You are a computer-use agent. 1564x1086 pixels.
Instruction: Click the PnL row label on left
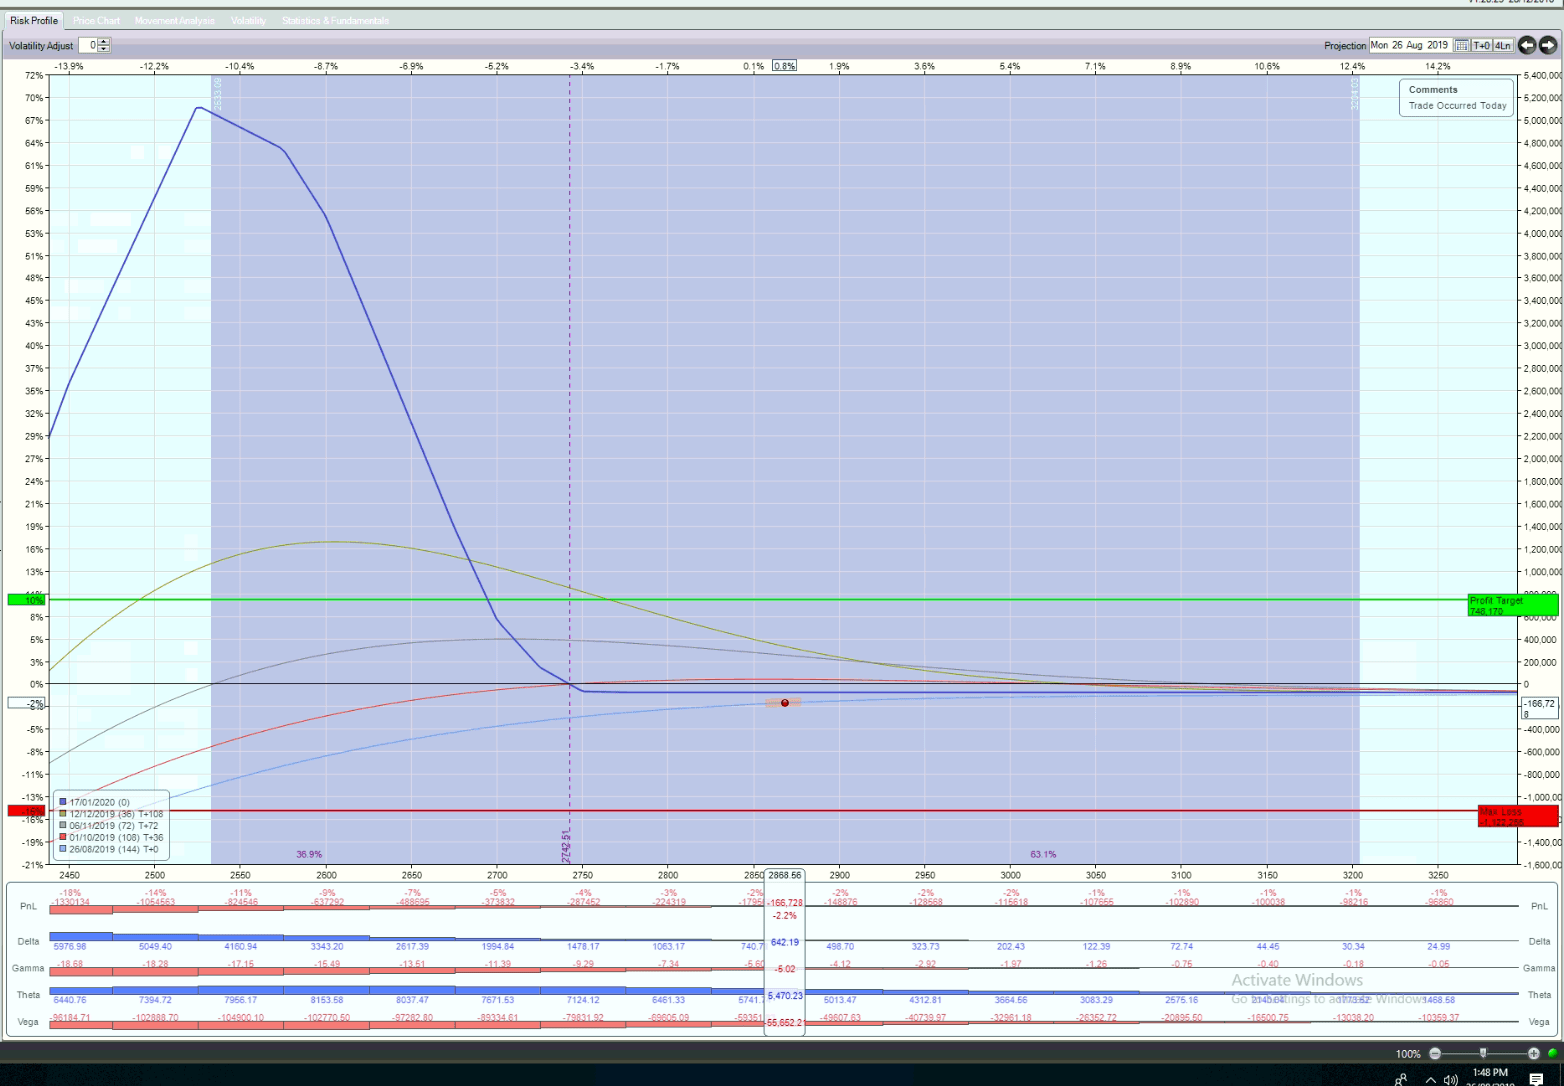[28, 906]
